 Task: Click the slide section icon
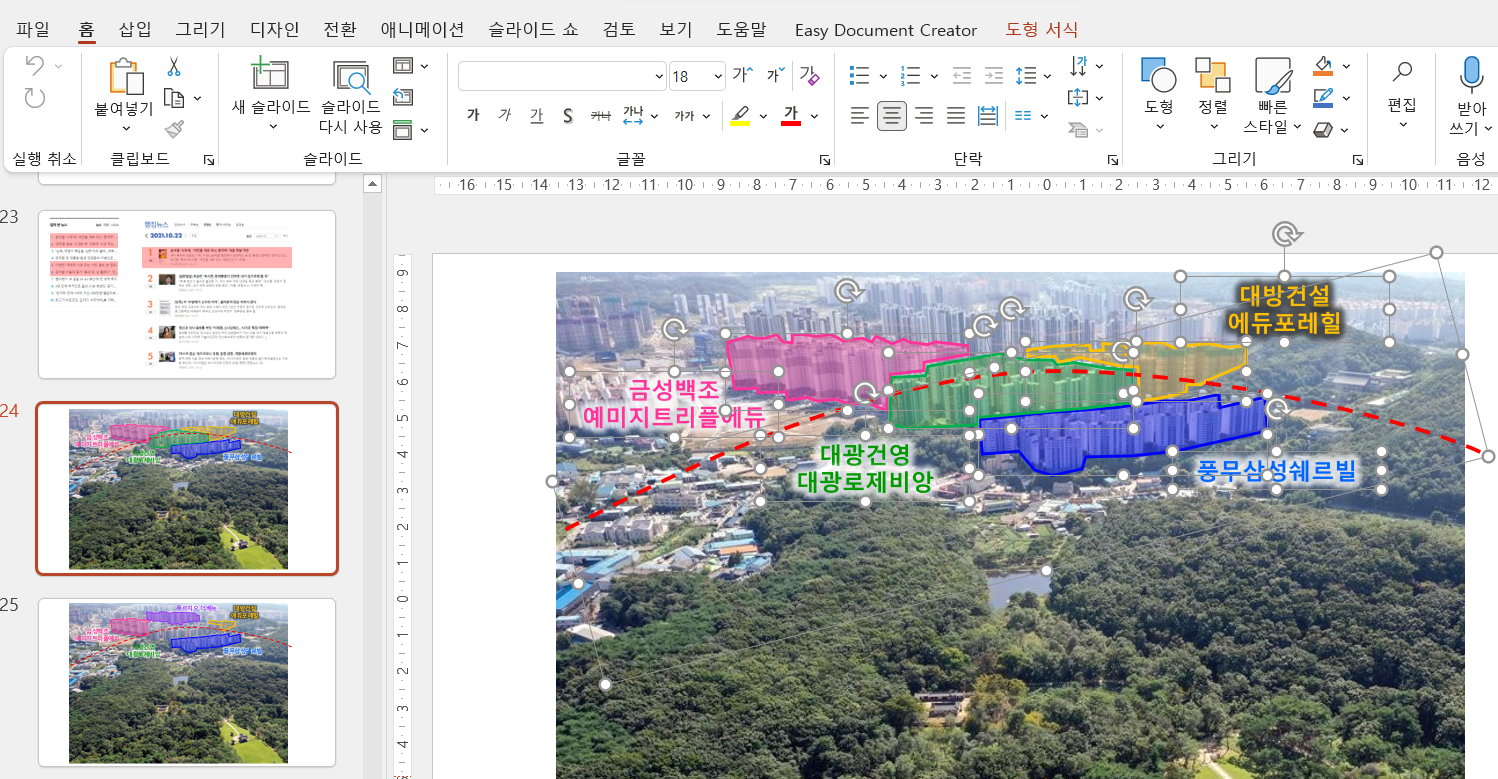[x=403, y=129]
